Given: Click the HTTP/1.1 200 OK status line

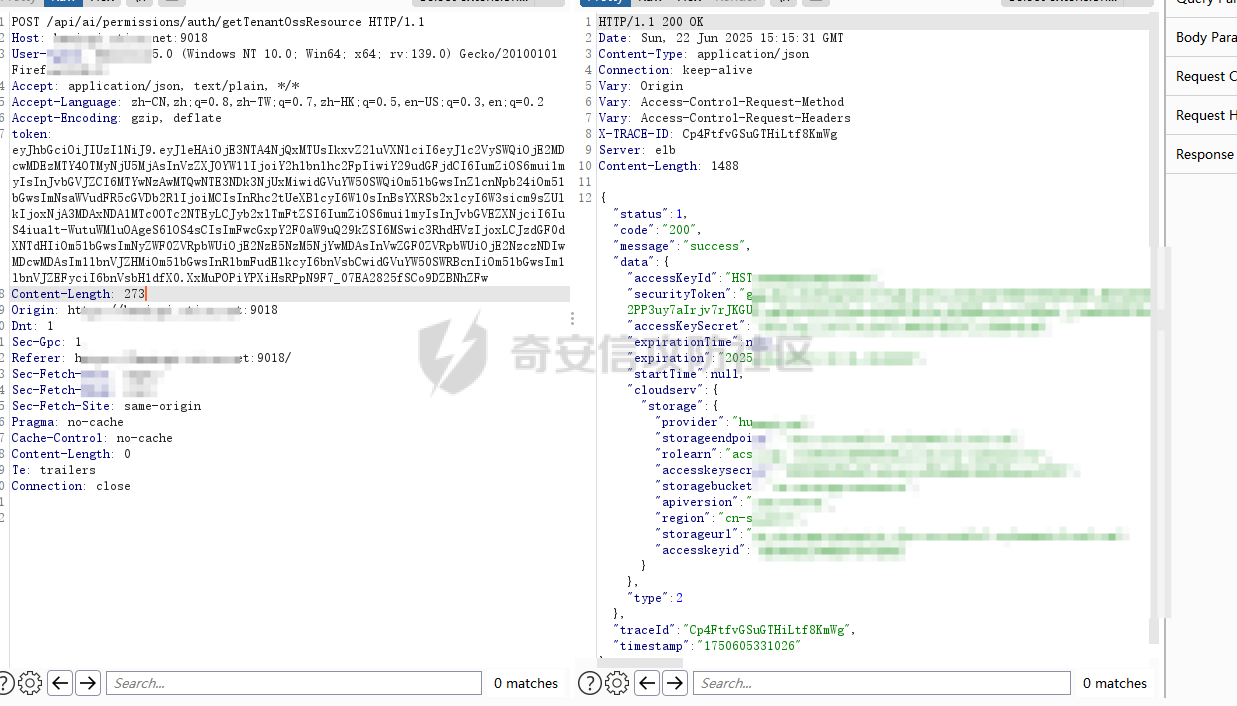Looking at the screenshot, I should (x=650, y=22).
